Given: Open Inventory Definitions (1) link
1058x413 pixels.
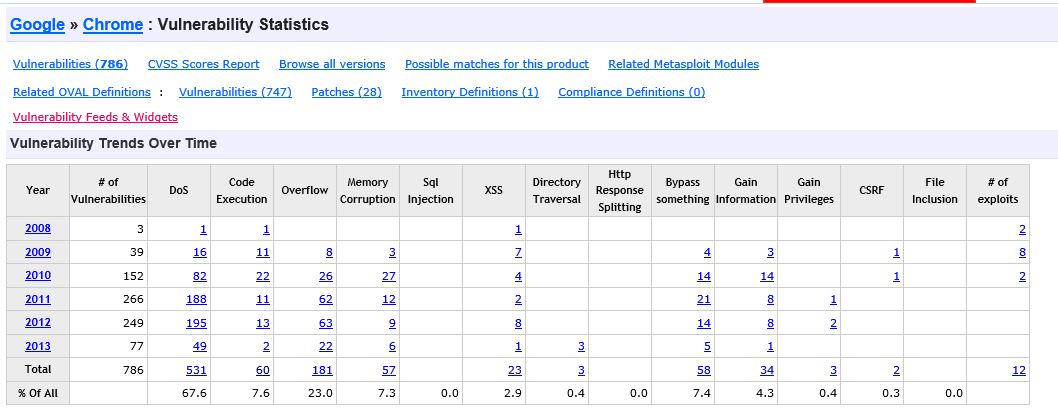Looking at the screenshot, I should (x=470, y=92).
